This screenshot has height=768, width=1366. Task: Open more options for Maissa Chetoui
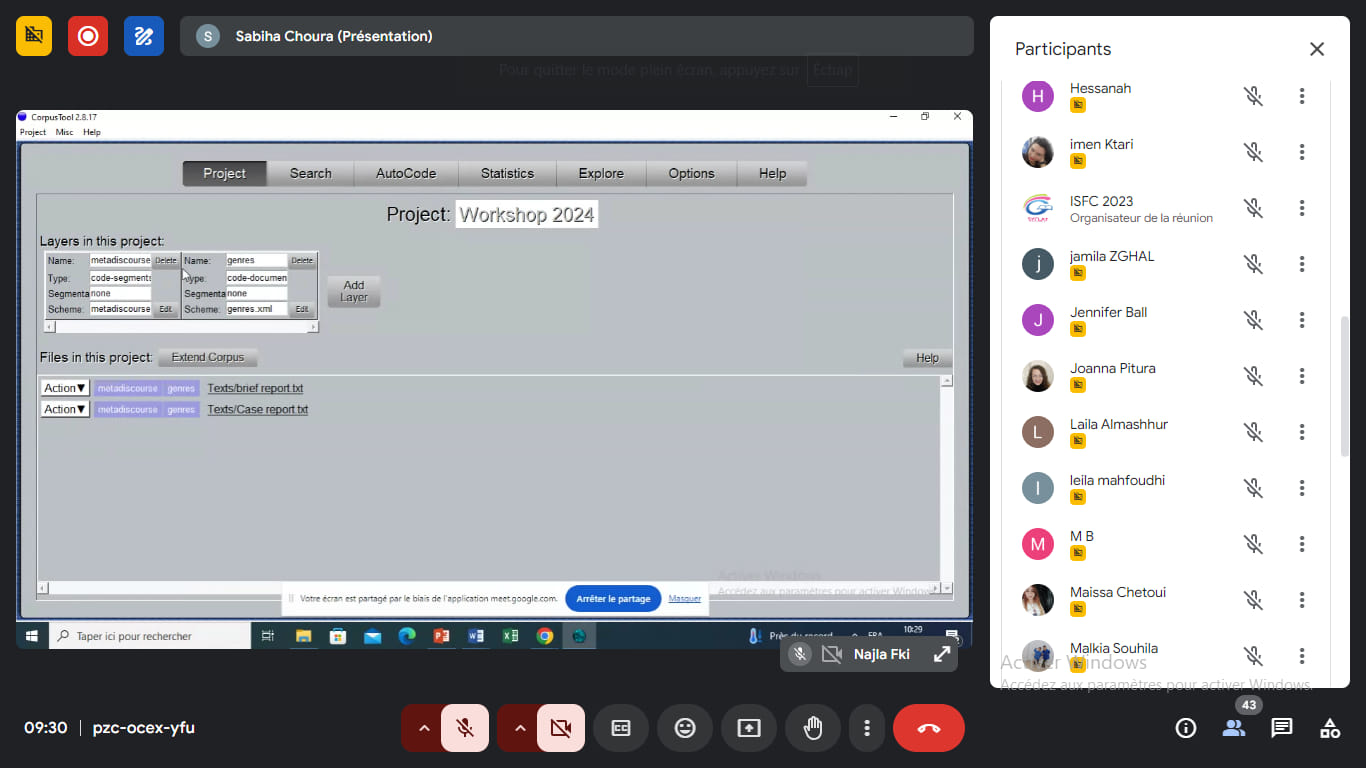coord(1302,600)
